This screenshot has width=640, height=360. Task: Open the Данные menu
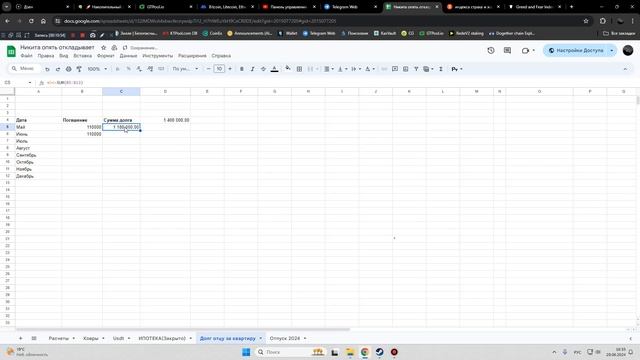[x=129, y=56]
